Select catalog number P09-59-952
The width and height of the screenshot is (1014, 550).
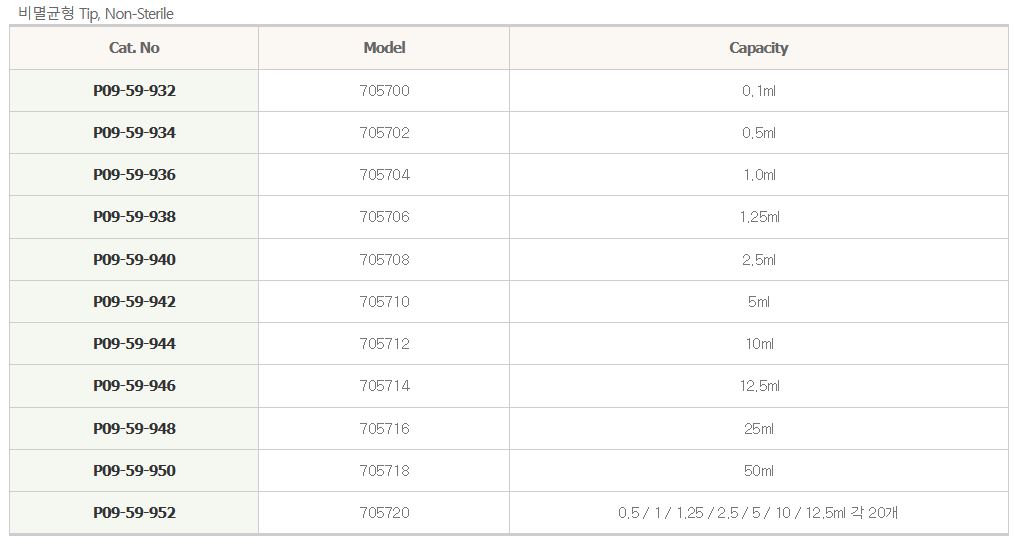point(134,513)
